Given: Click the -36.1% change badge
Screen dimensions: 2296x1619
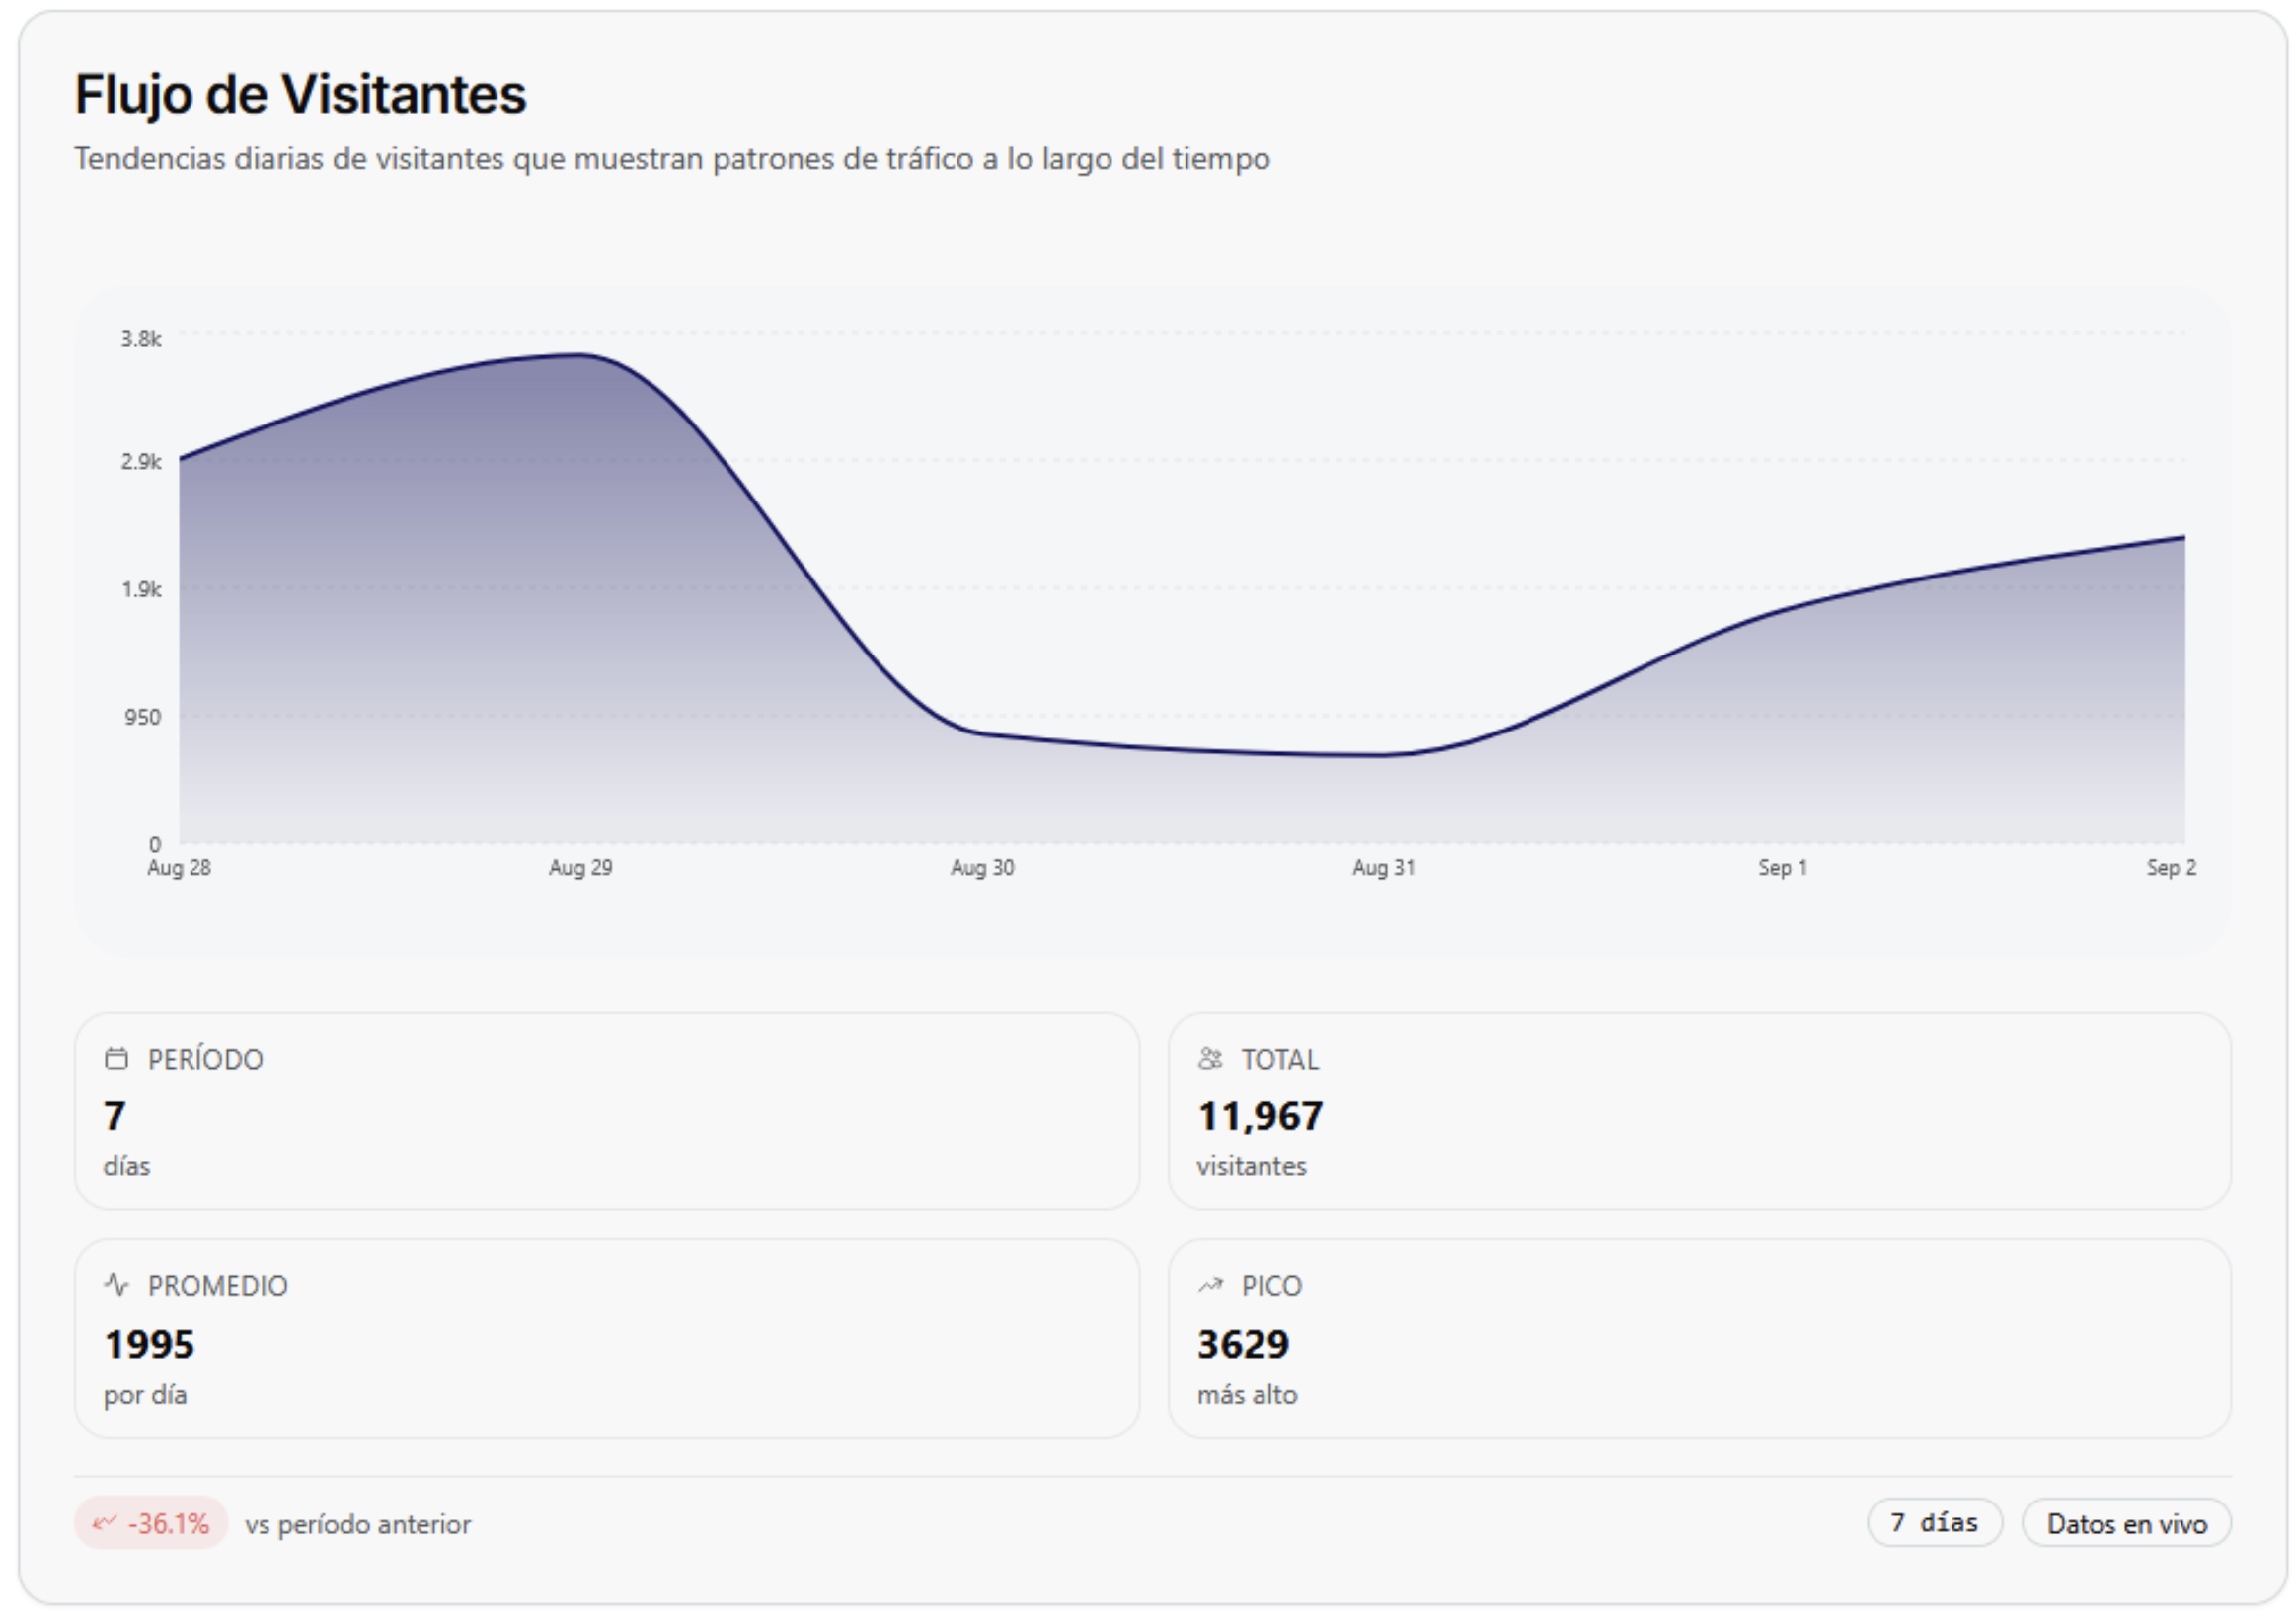Looking at the screenshot, I should pyautogui.click(x=151, y=1523).
